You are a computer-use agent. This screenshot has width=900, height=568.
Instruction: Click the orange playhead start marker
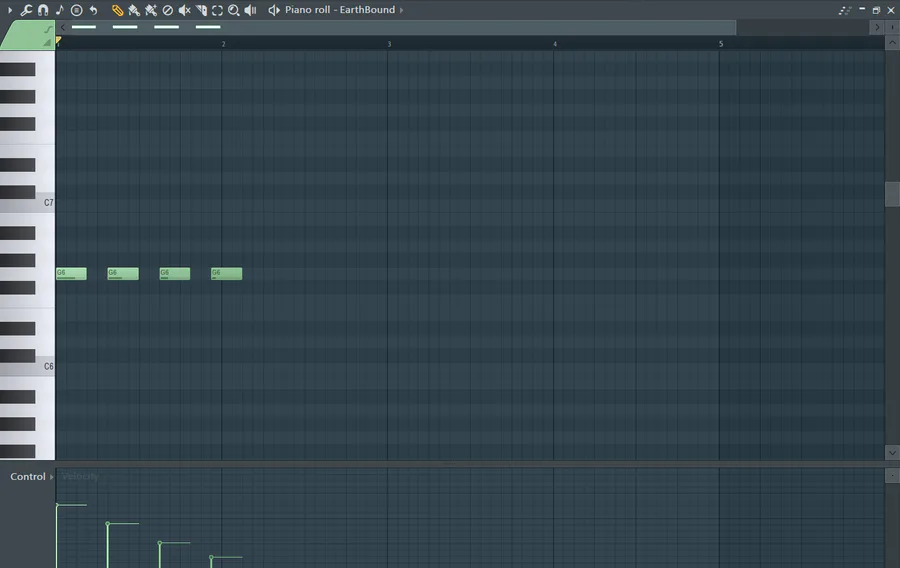[58, 40]
